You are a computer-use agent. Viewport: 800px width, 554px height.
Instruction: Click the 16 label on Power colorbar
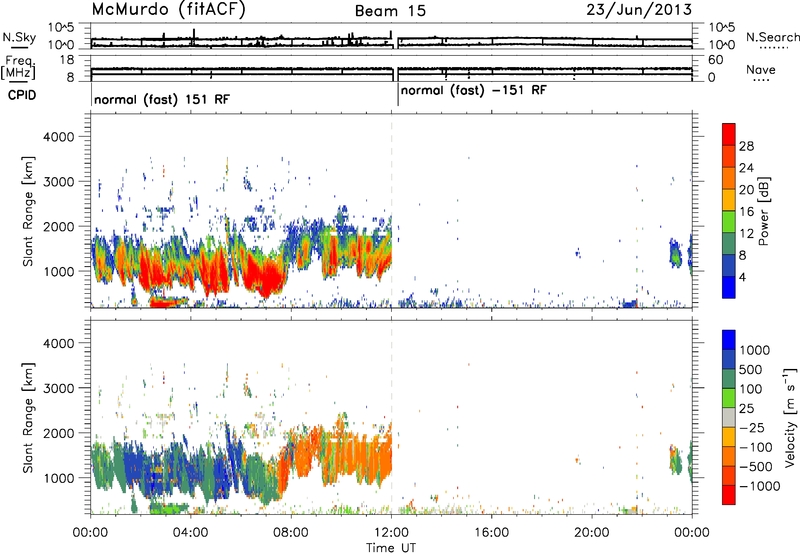[x=746, y=212]
